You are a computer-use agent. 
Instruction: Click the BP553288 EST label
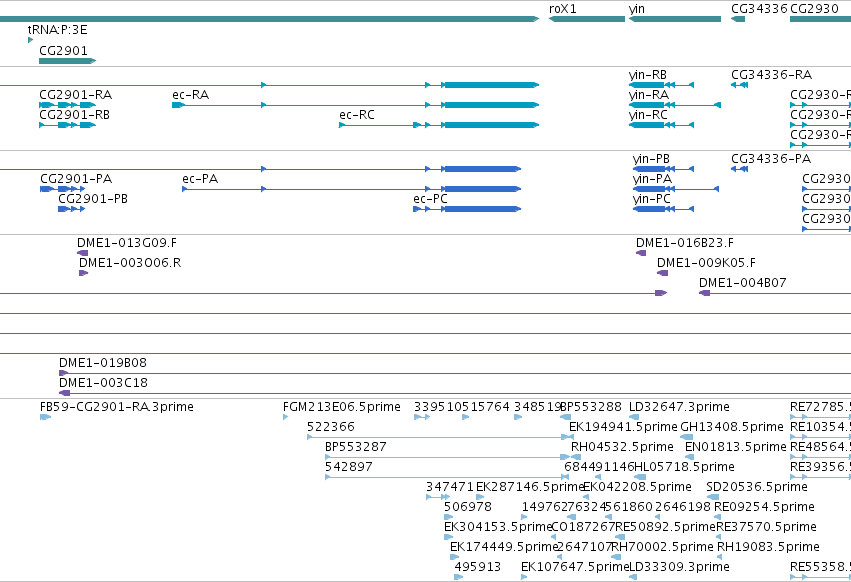tap(590, 407)
